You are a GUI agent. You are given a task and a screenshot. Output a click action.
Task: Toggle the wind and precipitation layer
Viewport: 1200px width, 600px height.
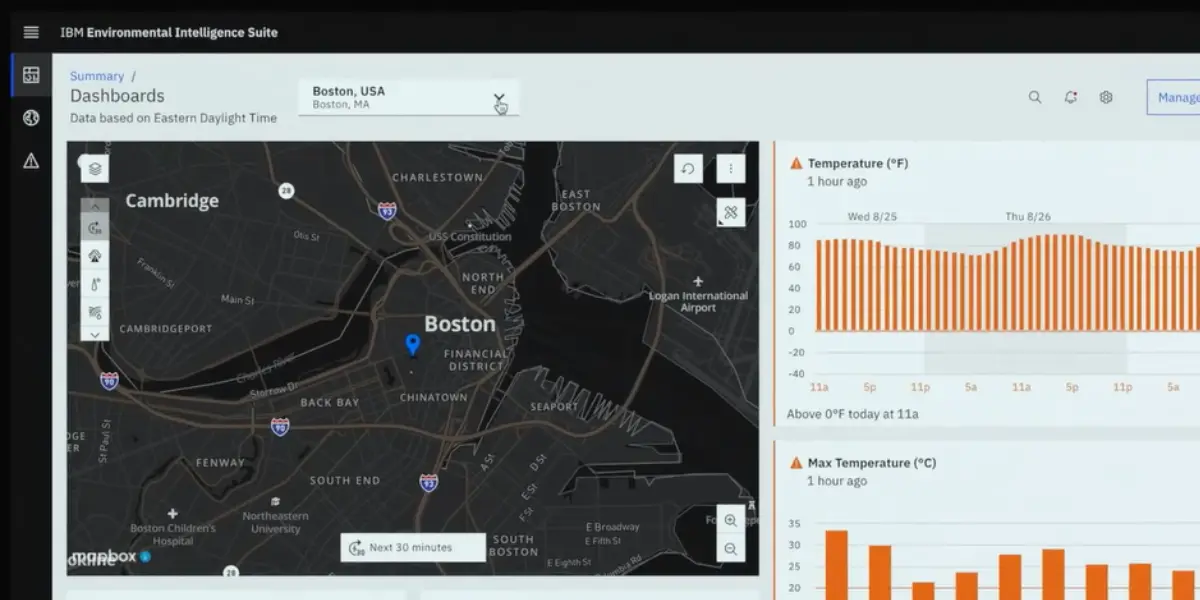click(x=95, y=312)
